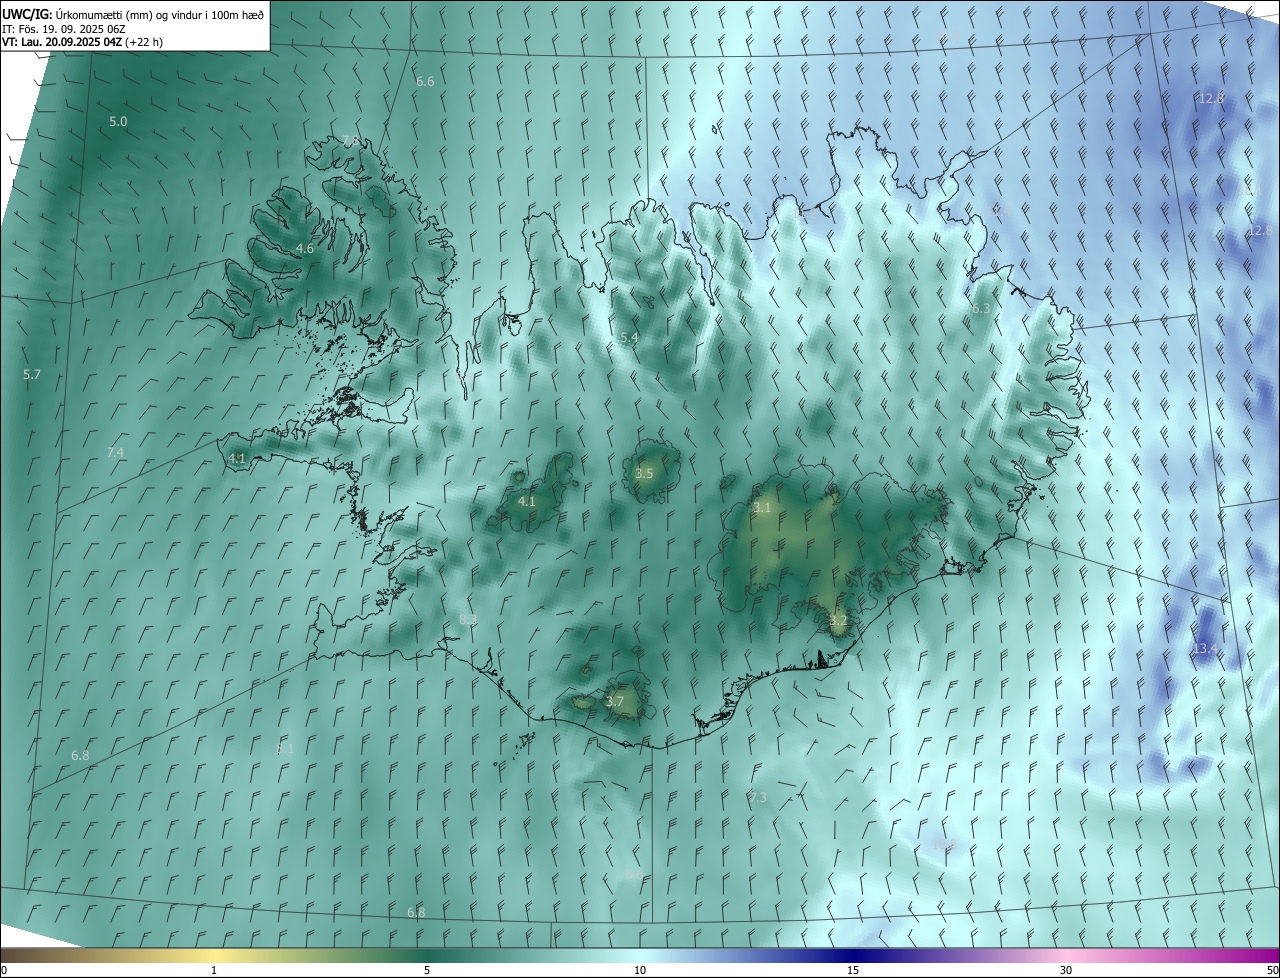
Task: Click the precipitation colour scale bar
Action: pyautogui.click(x=640, y=955)
